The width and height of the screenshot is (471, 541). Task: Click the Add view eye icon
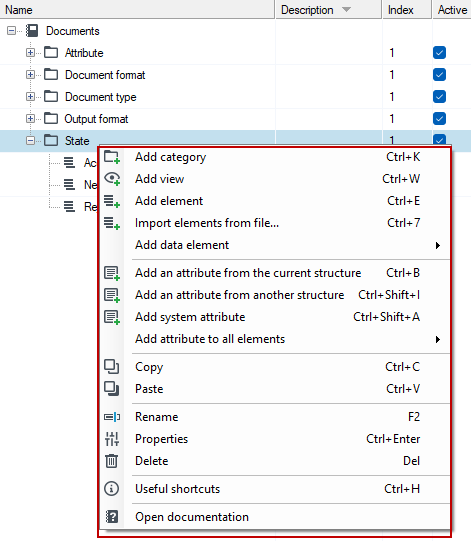point(112,179)
